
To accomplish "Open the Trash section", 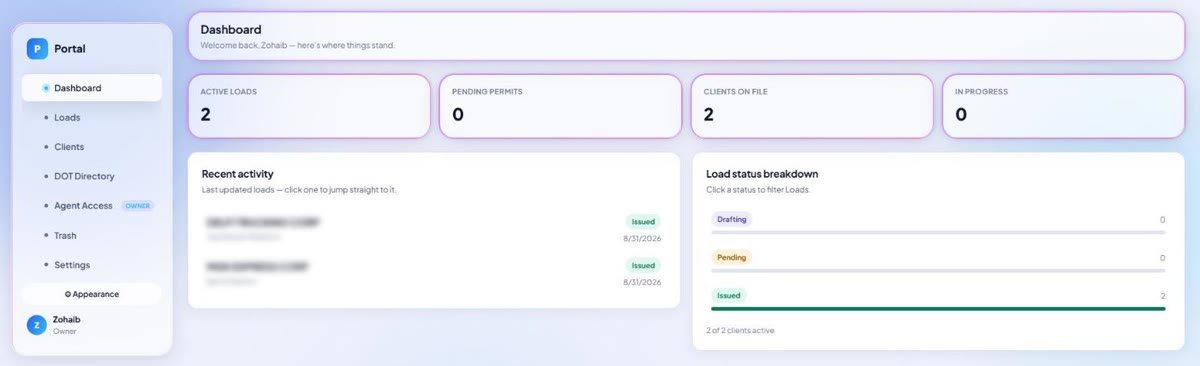I will [x=92, y=235].
